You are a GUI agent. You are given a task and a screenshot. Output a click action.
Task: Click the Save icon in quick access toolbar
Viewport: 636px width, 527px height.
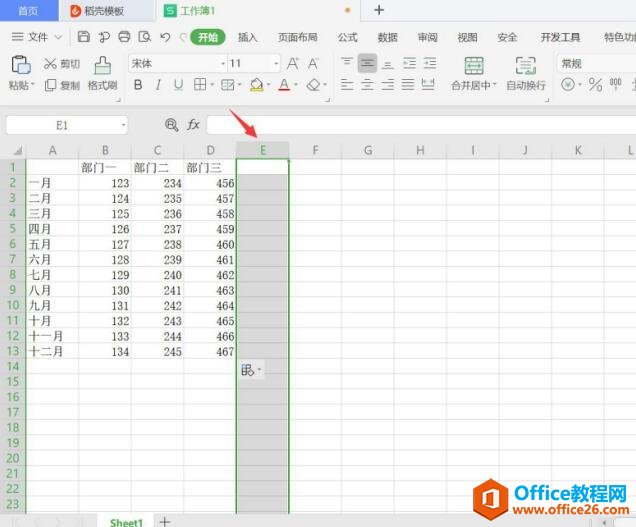[84, 37]
